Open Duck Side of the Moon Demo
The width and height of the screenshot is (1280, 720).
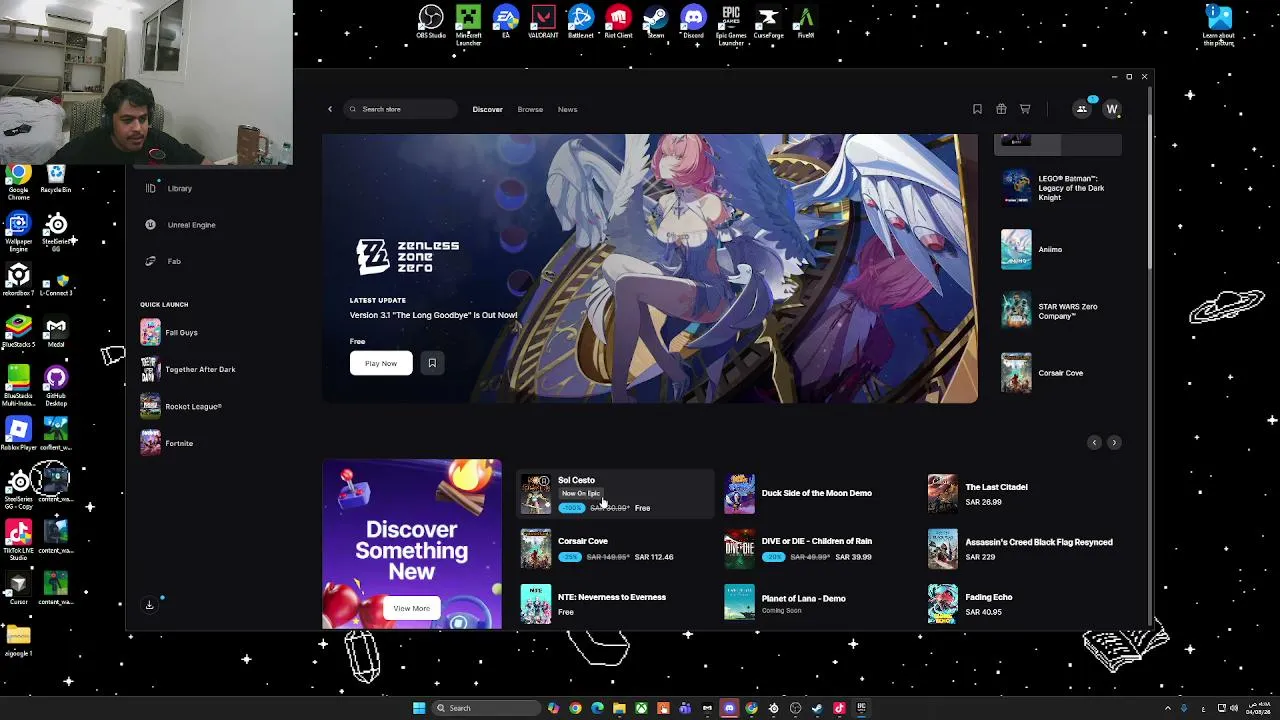coord(818,494)
